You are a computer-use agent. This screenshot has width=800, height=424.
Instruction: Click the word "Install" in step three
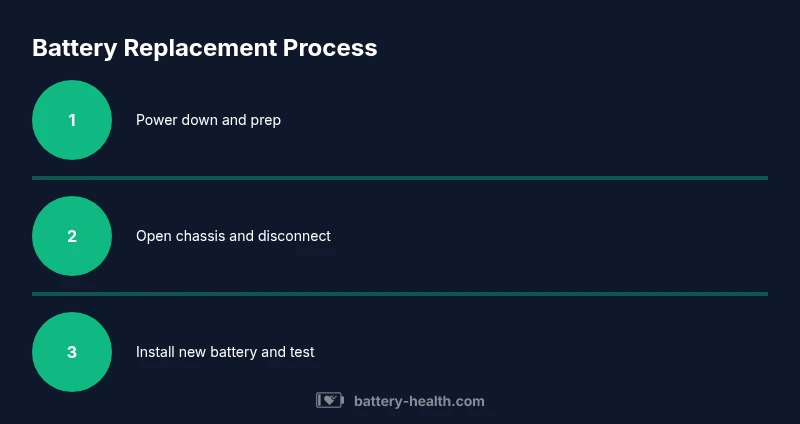point(156,352)
